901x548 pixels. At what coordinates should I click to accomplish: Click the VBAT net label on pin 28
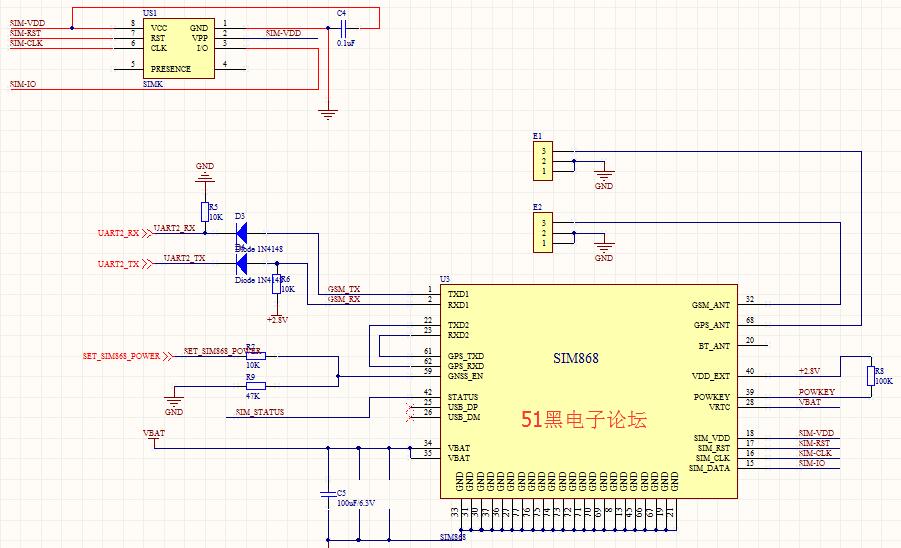click(x=810, y=402)
